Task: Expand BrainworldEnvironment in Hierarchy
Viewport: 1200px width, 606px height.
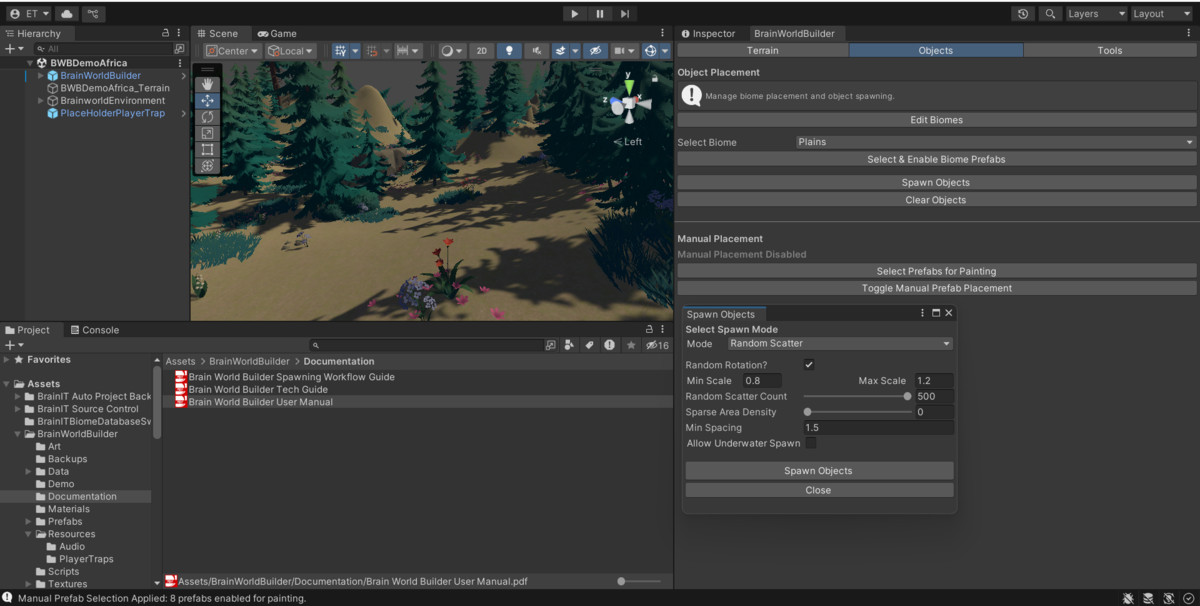Action: click(40, 100)
